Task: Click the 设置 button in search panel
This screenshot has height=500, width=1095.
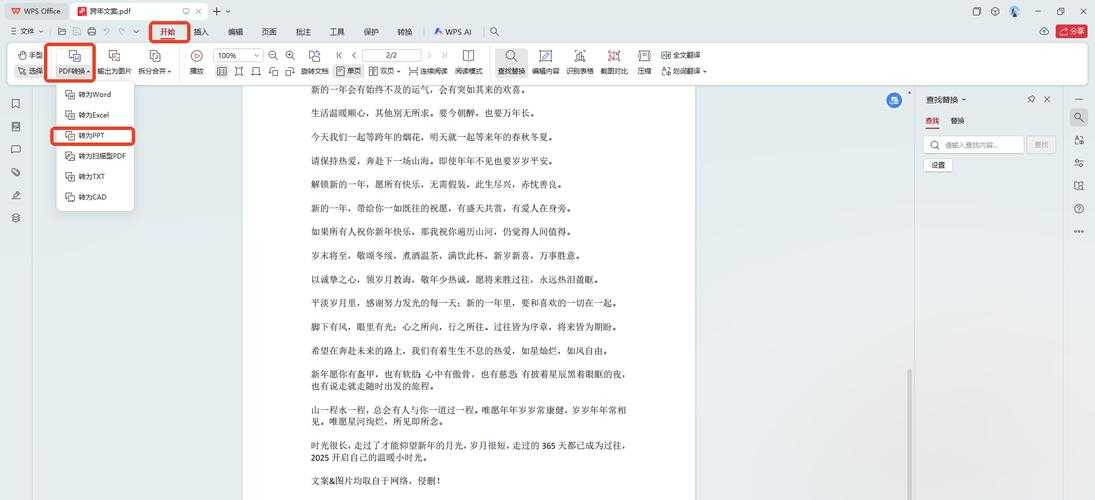Action: (x=938, y=165)
